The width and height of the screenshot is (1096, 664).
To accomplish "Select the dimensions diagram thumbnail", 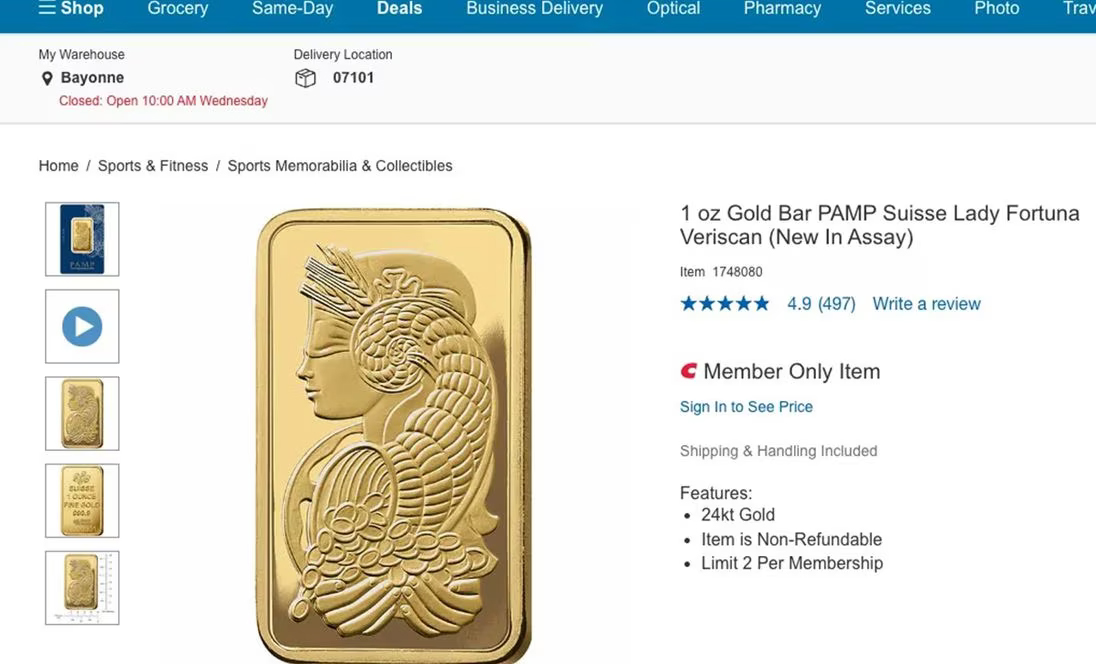I will [82, 588].
